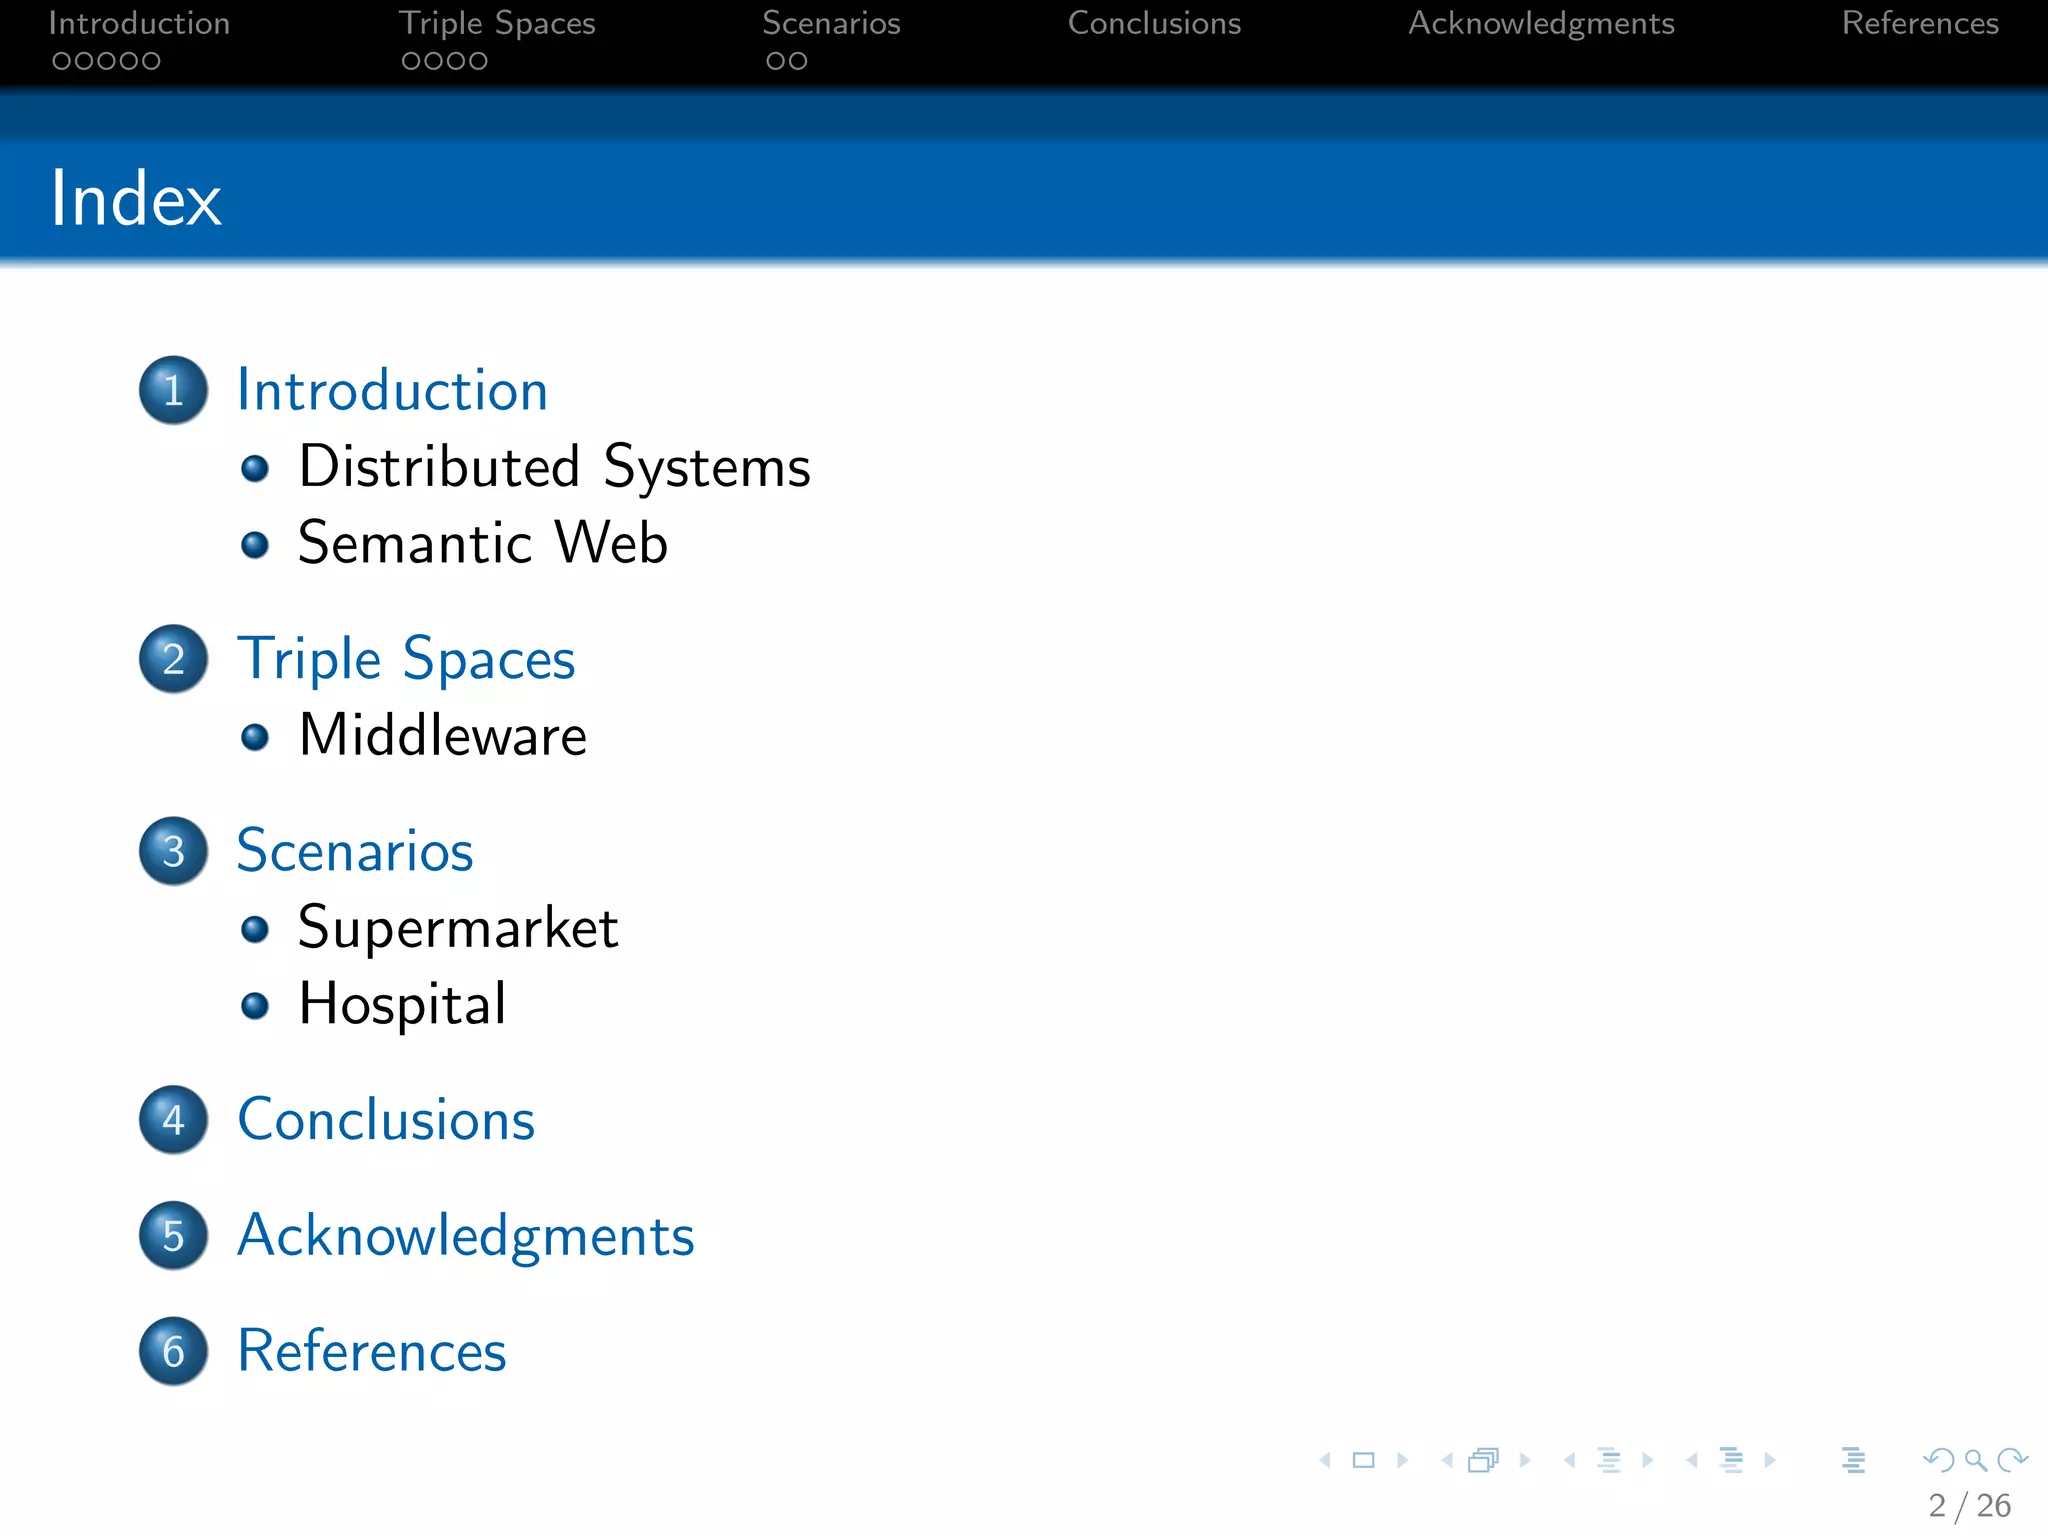The height and width of the screenshot is (1536, 2048).
Task: Click the presentation outline lines icon
Action: point(1853,1460)
